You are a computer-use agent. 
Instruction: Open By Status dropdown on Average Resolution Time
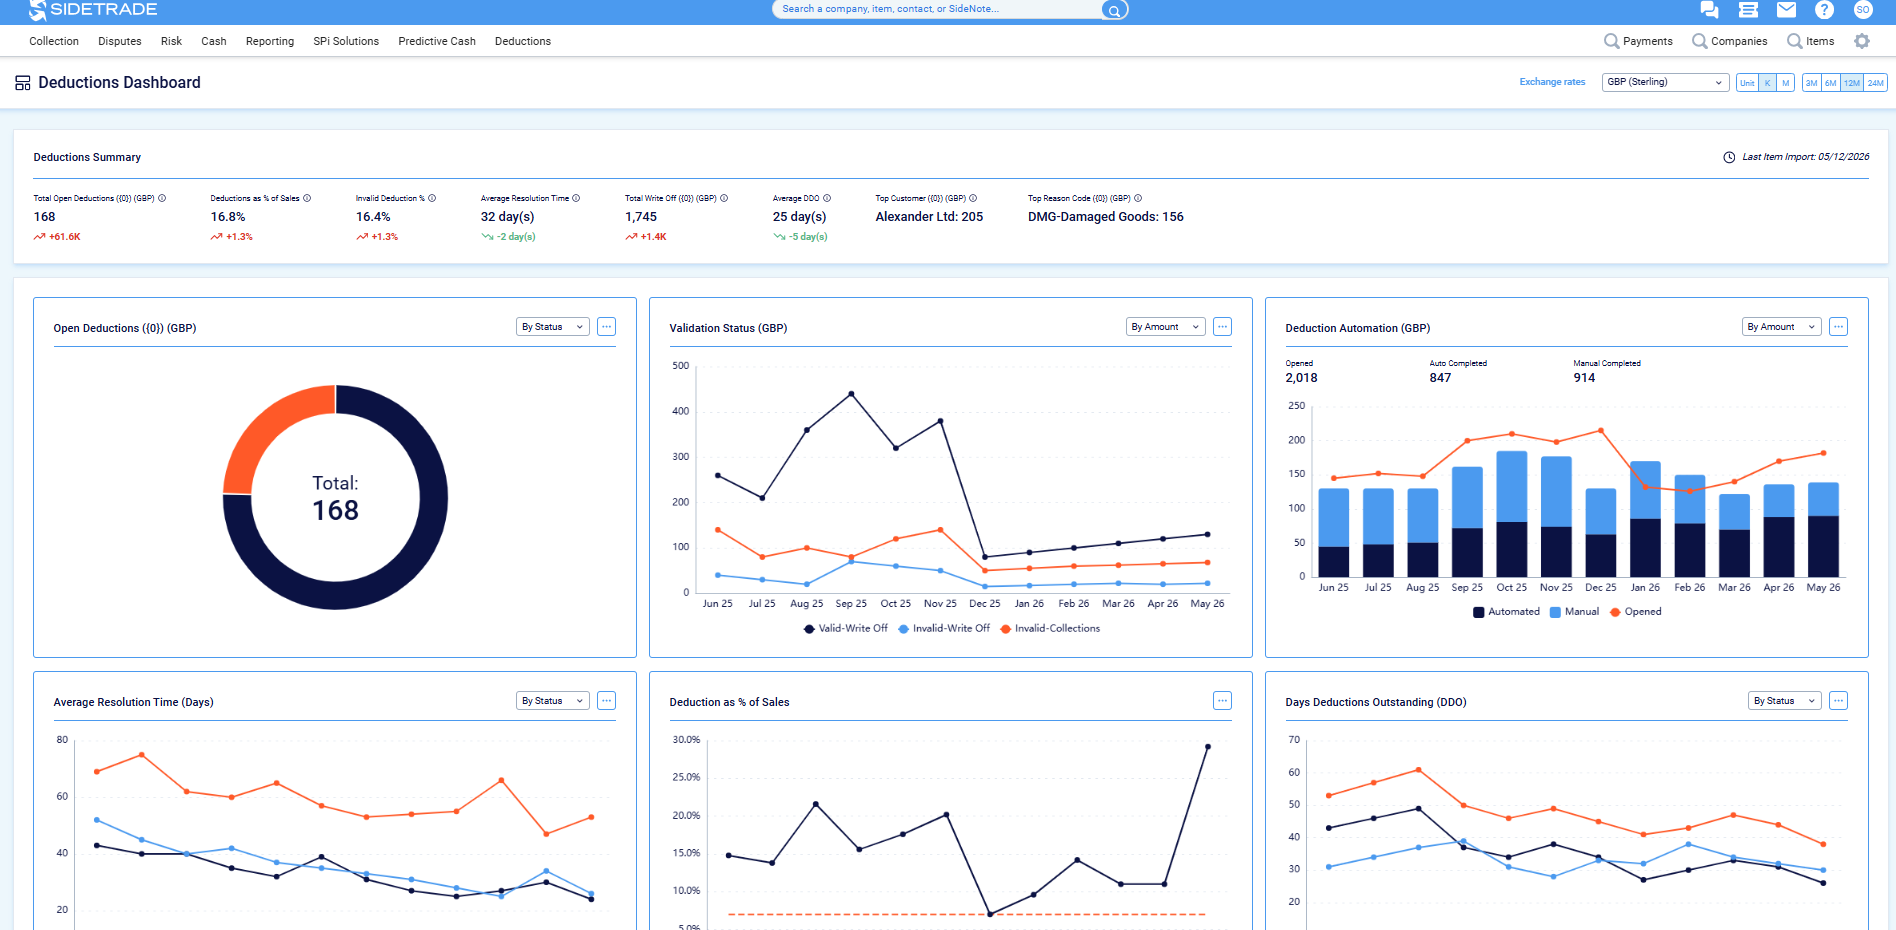click(552, 701)
